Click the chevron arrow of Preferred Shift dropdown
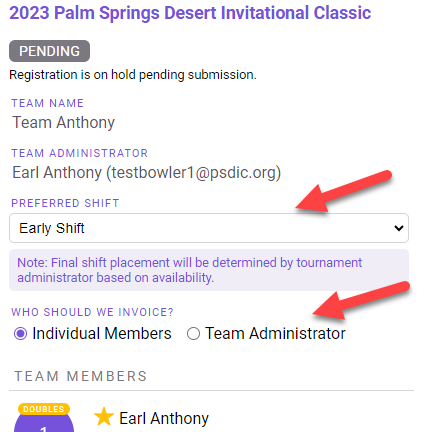Viewport: 434px width, 432px height. pos(399,228)
